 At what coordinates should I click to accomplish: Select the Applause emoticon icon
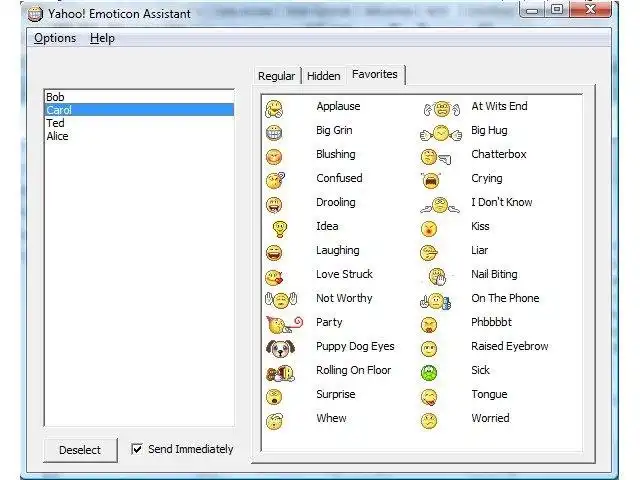coord(274,109)
